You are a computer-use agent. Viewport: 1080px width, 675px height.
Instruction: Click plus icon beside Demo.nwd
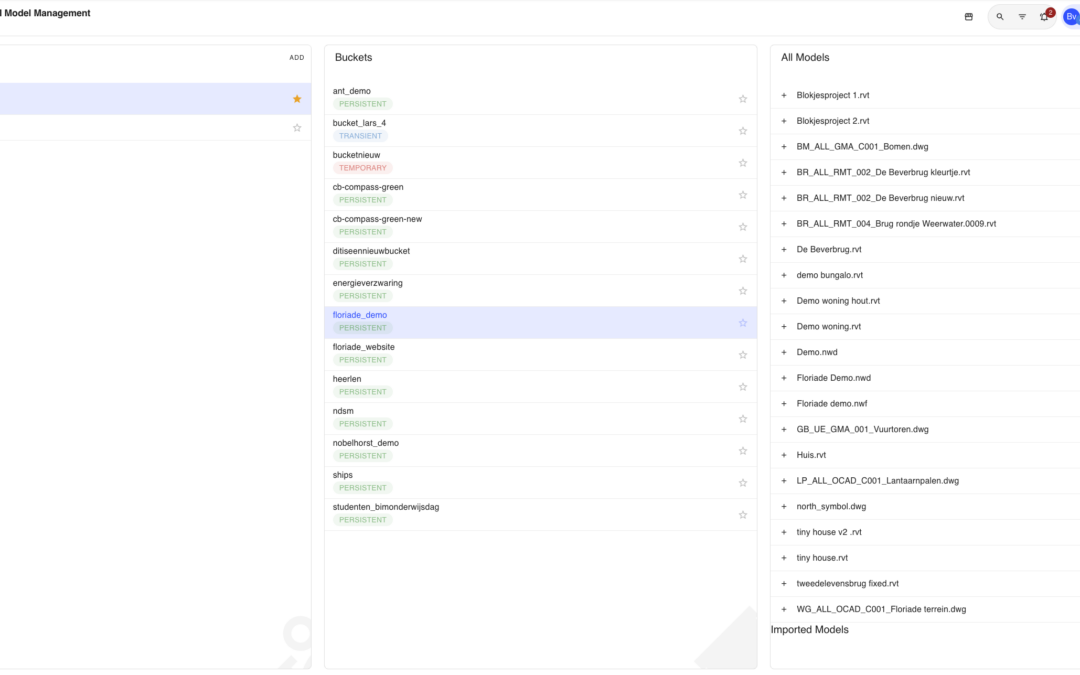(x=784, y=353)
